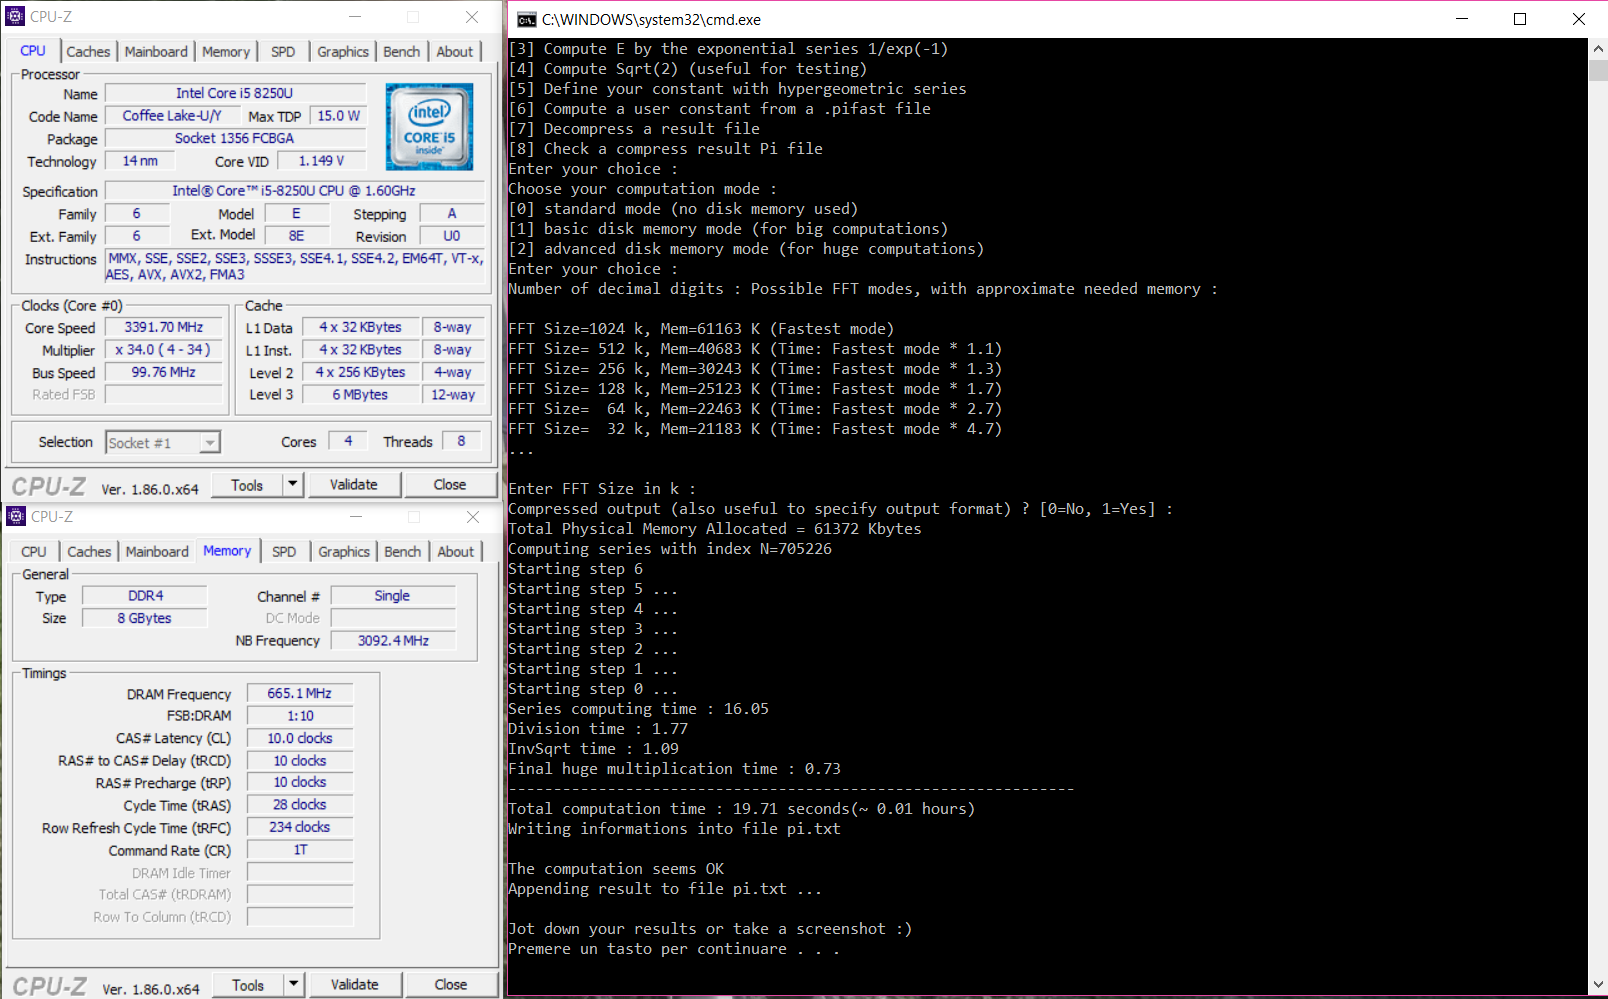
Task: Switch to Bench tab in bottom CPU-Z window
Action: click(403, 552)
